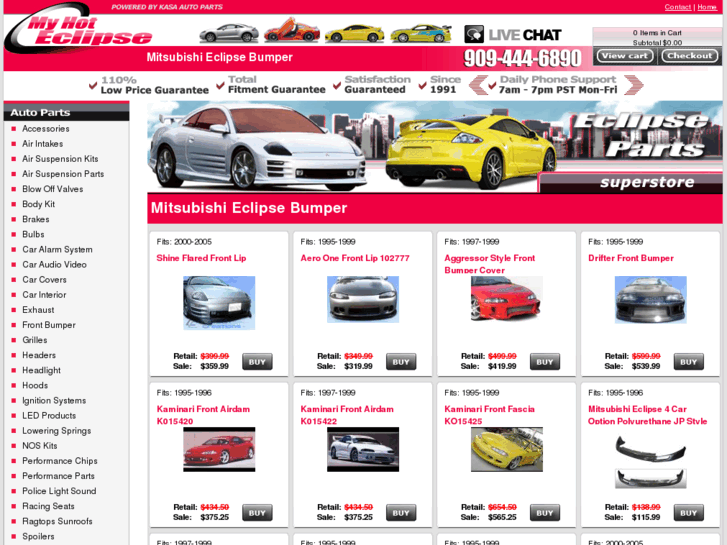The image size is (727, 545).
Task: Click the My Hot Eclipse logo
Action: click(78, 30)
